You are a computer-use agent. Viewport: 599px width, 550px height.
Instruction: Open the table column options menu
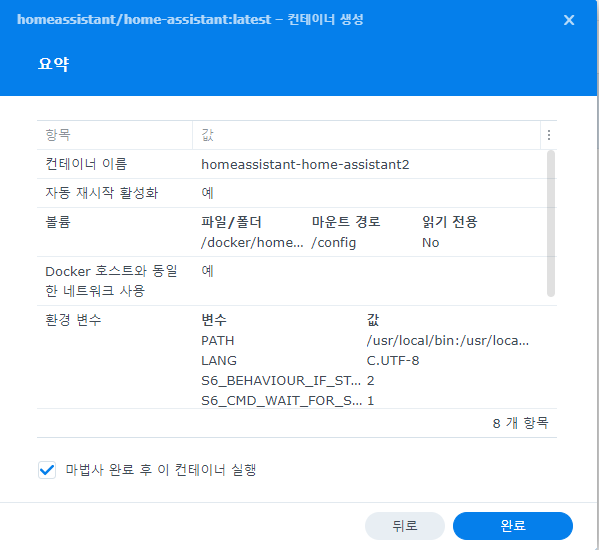coord(549,135)
